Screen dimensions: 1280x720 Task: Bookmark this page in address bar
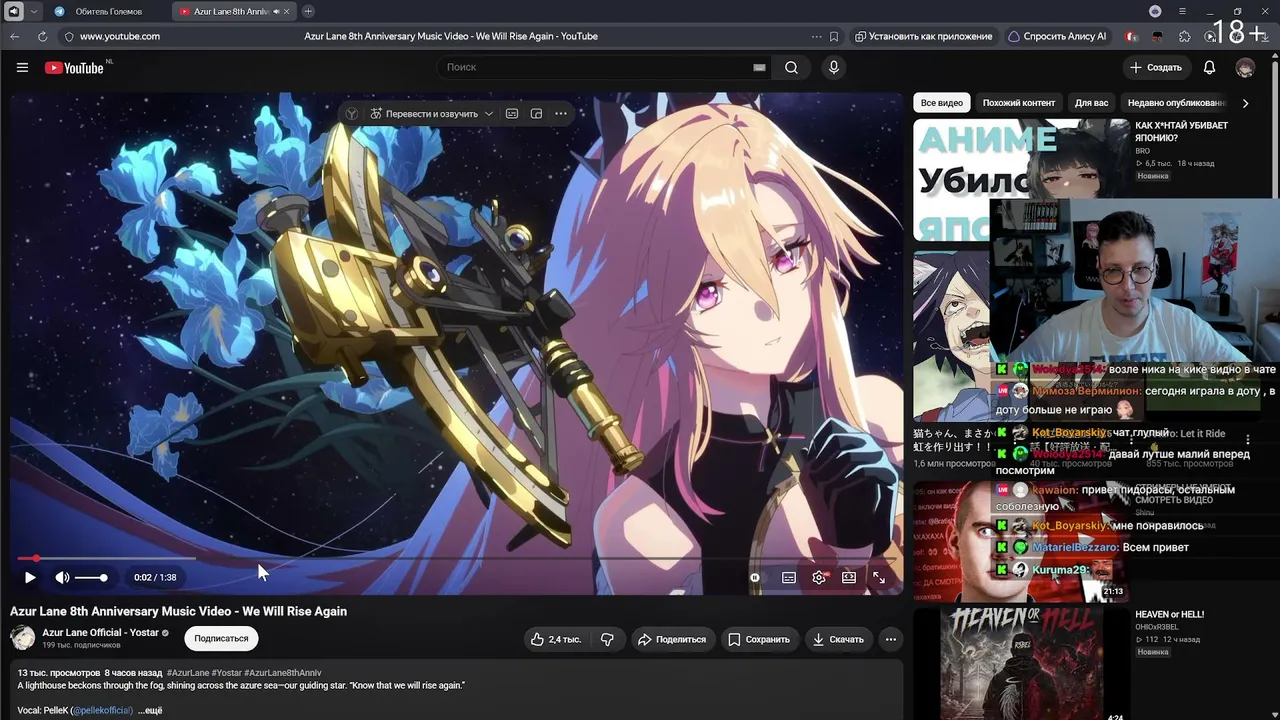pyautogui.click(x=834, y=36)
